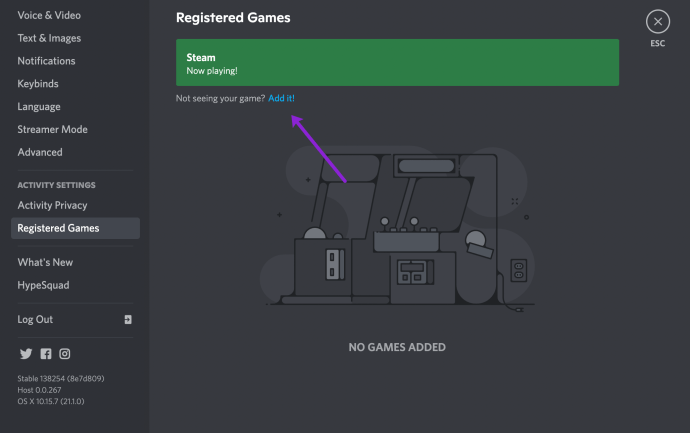Click the Twitter icon in sidebar
This screenshot has height=433, width=690.
point(26,354)
